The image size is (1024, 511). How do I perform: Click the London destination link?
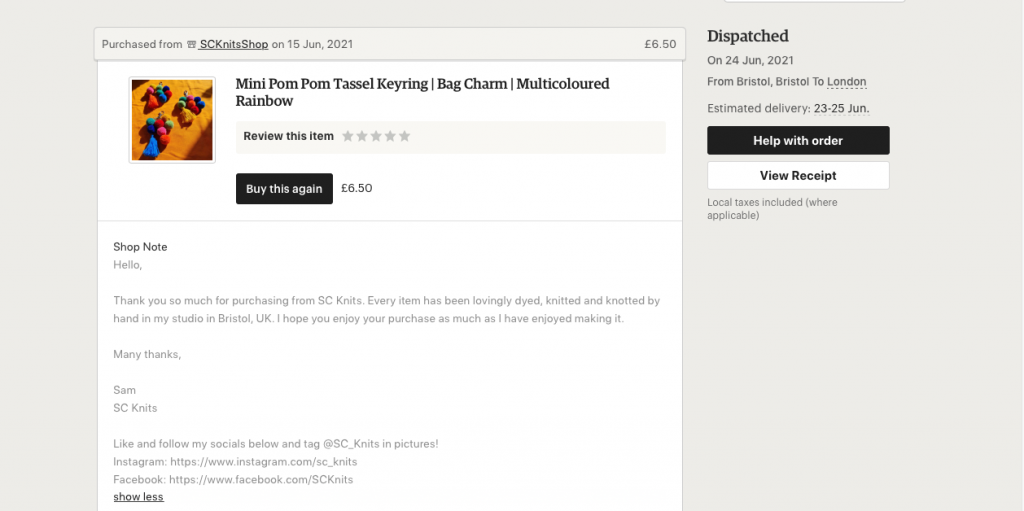pos(846,82)
